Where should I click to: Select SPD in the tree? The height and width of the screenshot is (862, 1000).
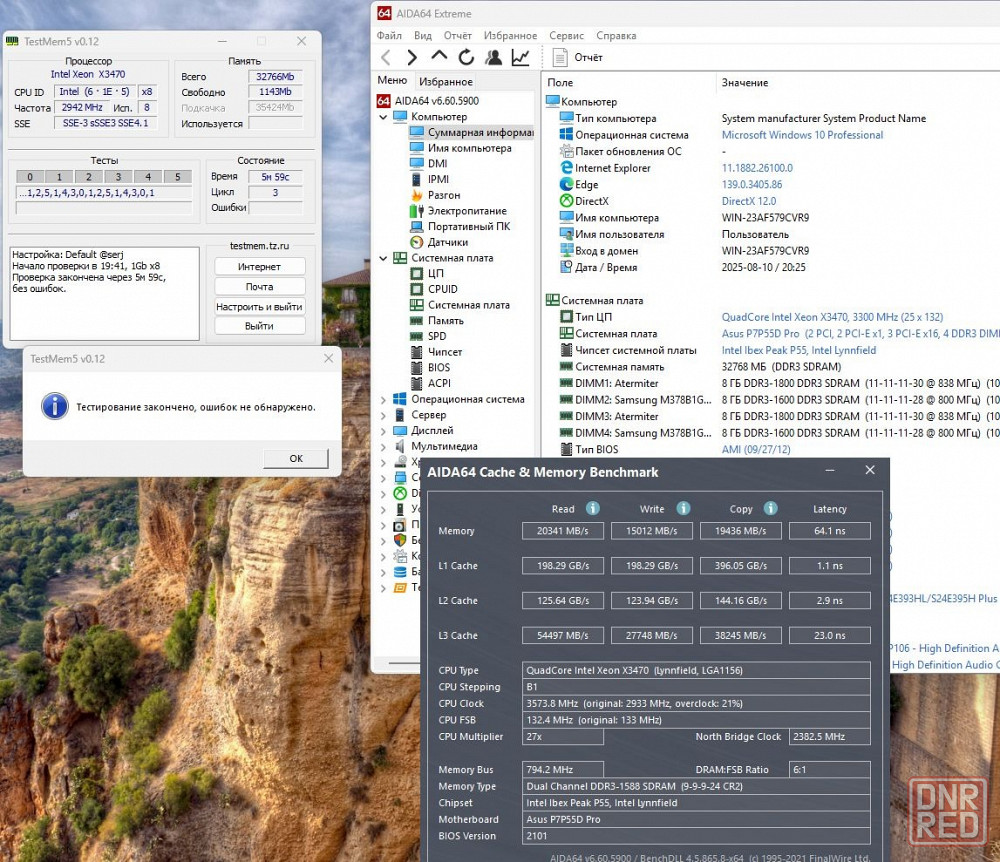tap(437, 336)
